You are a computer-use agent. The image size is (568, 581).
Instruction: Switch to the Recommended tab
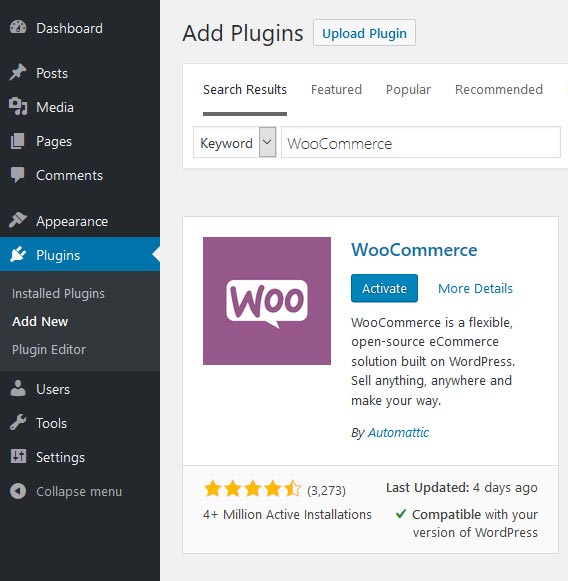pos(499,89)
